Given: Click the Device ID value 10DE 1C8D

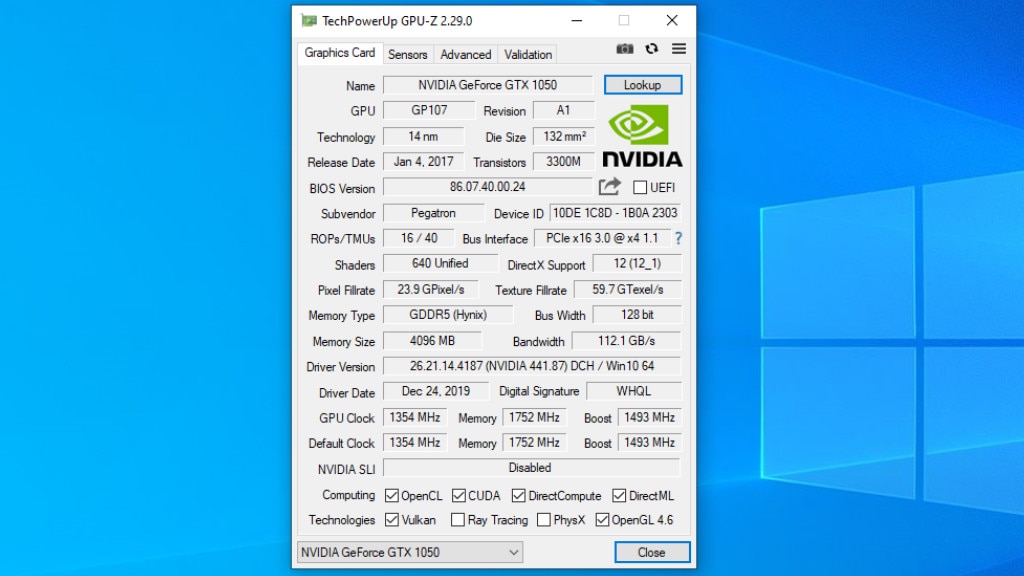Looking at the screenshot, I should [x=615, y=213].
